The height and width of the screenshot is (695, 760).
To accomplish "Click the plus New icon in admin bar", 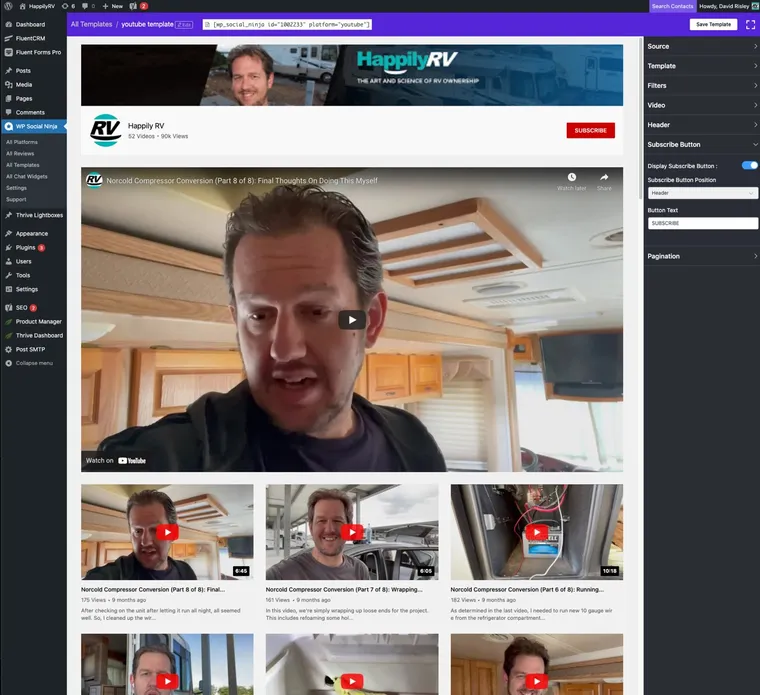I will point(105,6).
